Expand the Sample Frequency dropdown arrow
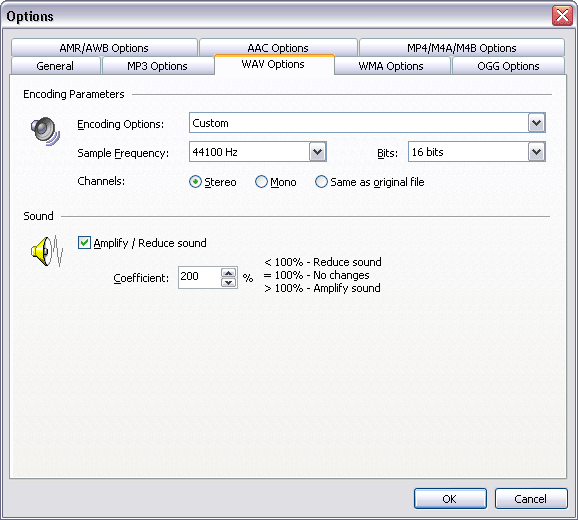578x520 pixels. pos(317,151)
